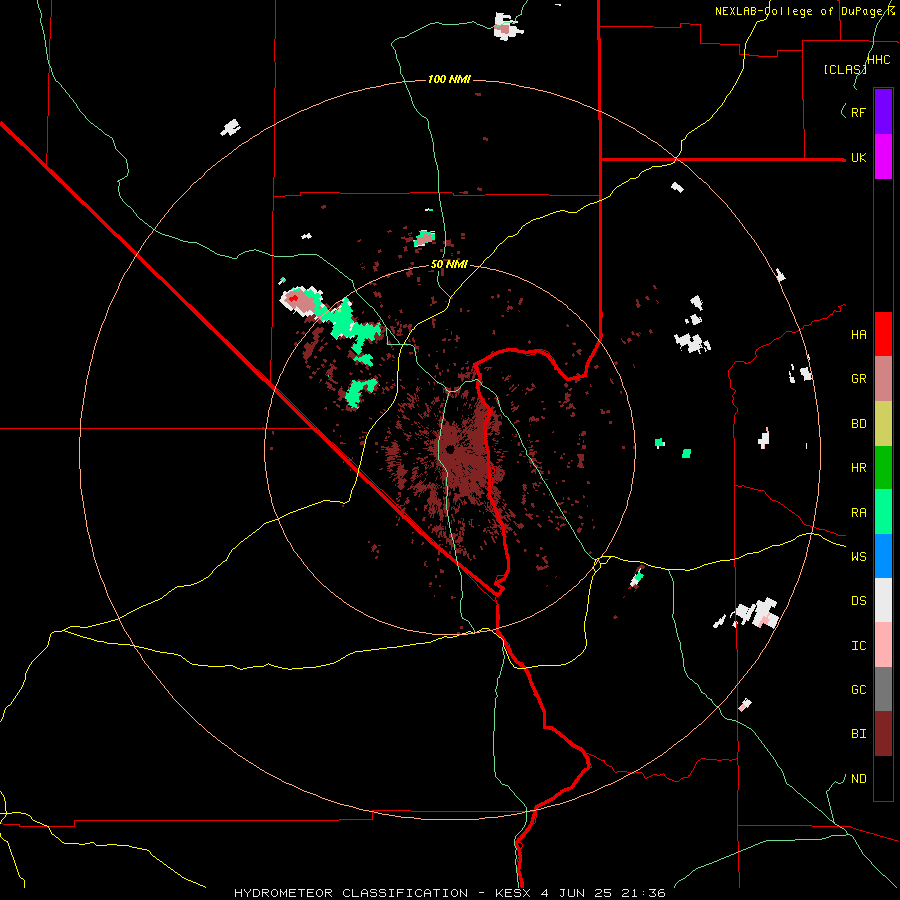Image resolution: width=900 pixels, height=900 pixels.
Task: Click the 'RA' legend label
Action: point(858,513)
